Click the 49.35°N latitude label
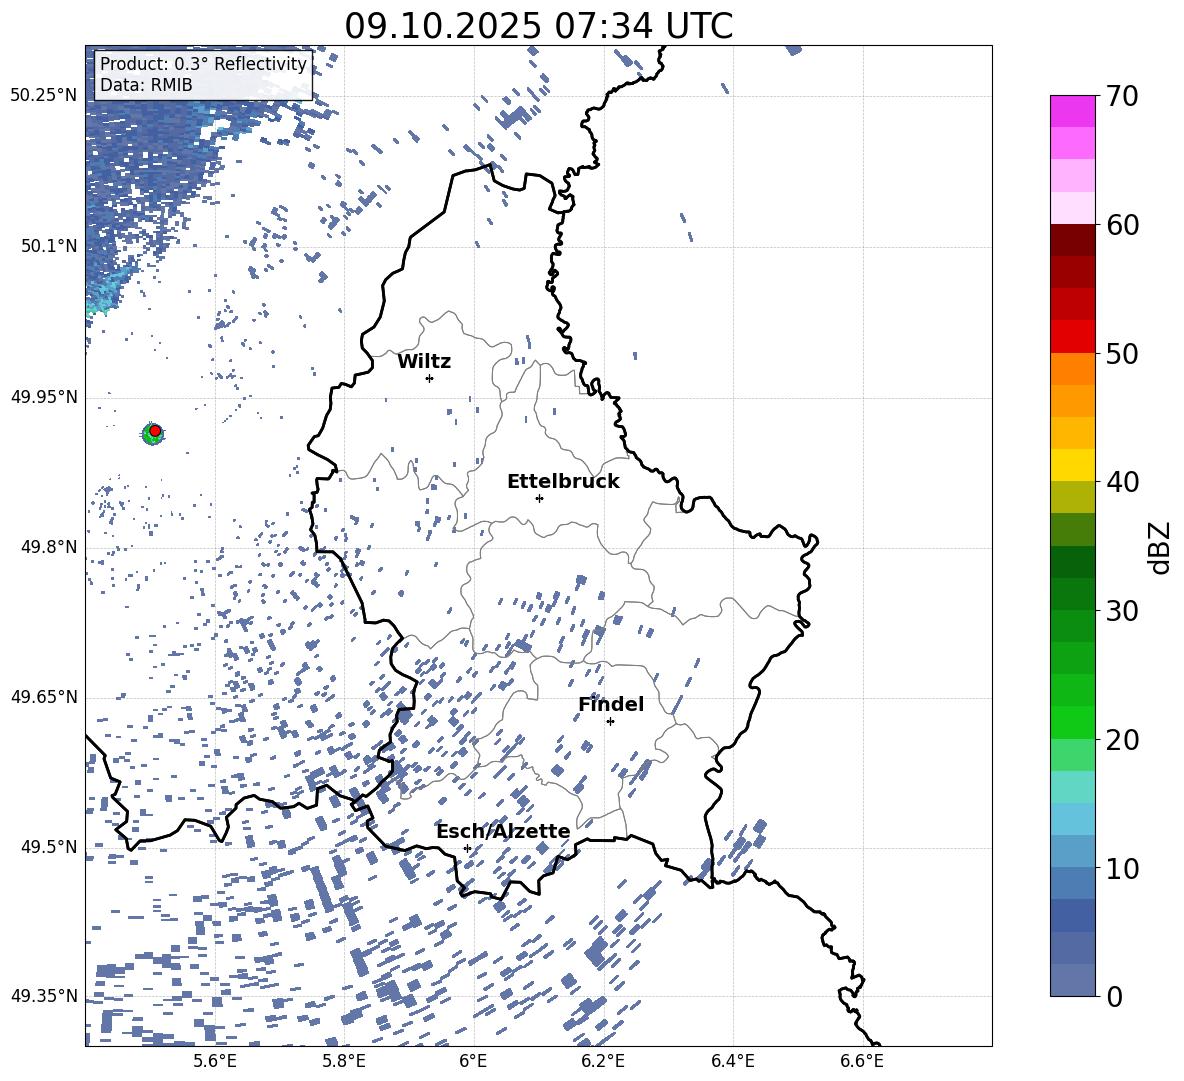 click(x=44, y=996)
